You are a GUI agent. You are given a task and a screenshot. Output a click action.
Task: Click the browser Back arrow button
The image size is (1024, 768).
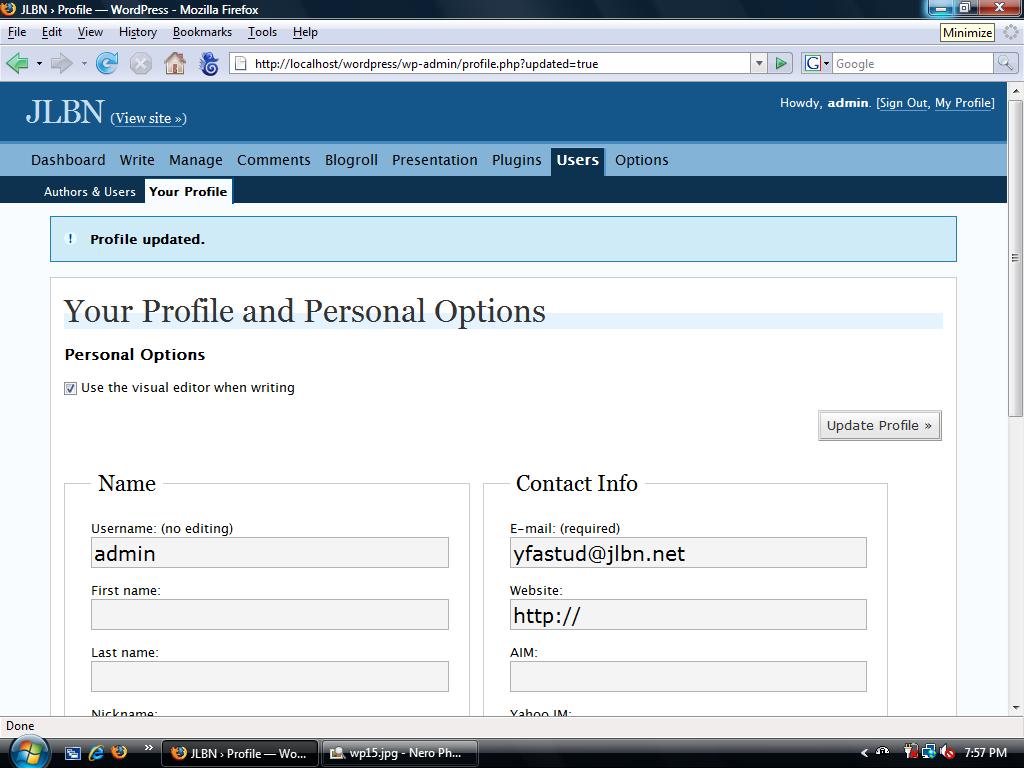[17, 63]
